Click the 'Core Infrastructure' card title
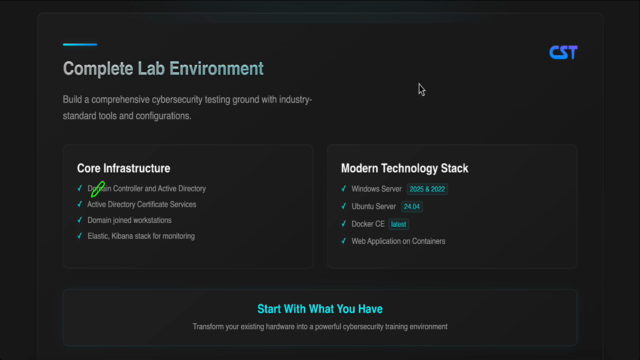This screenshot has width=640, height=360. click(x=124, y=168)
